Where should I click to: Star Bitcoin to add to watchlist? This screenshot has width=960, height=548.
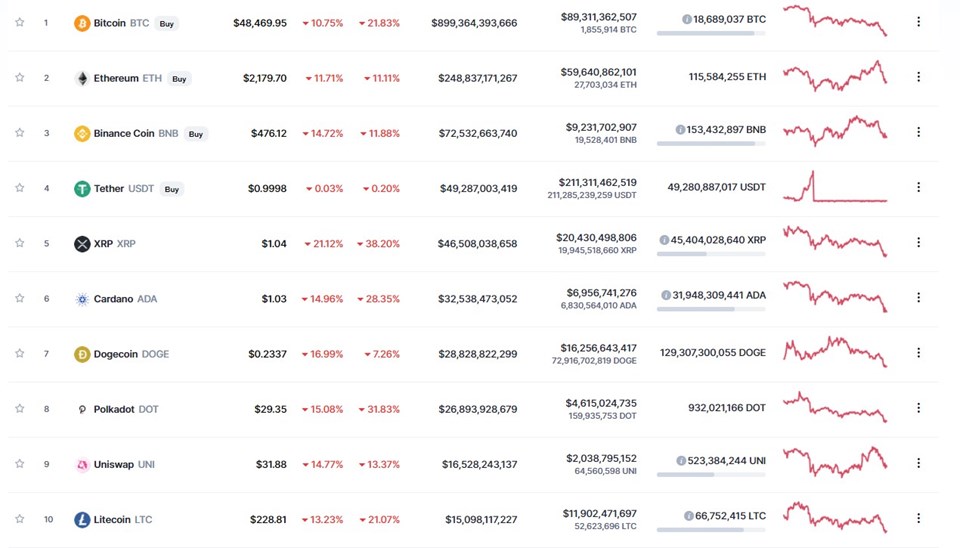click(20, 22)
